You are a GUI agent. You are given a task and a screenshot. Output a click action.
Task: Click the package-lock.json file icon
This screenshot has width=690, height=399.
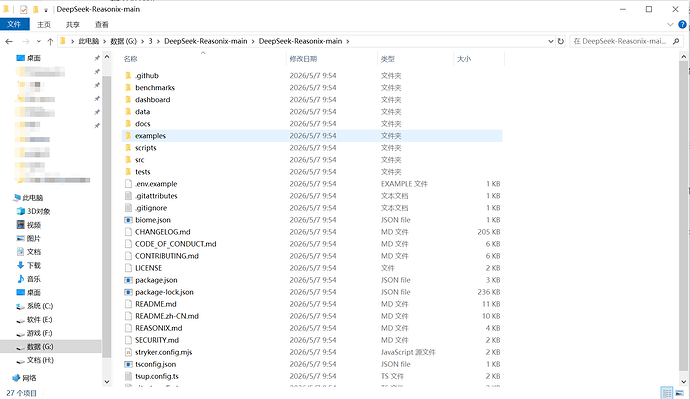tap(128, 292)
